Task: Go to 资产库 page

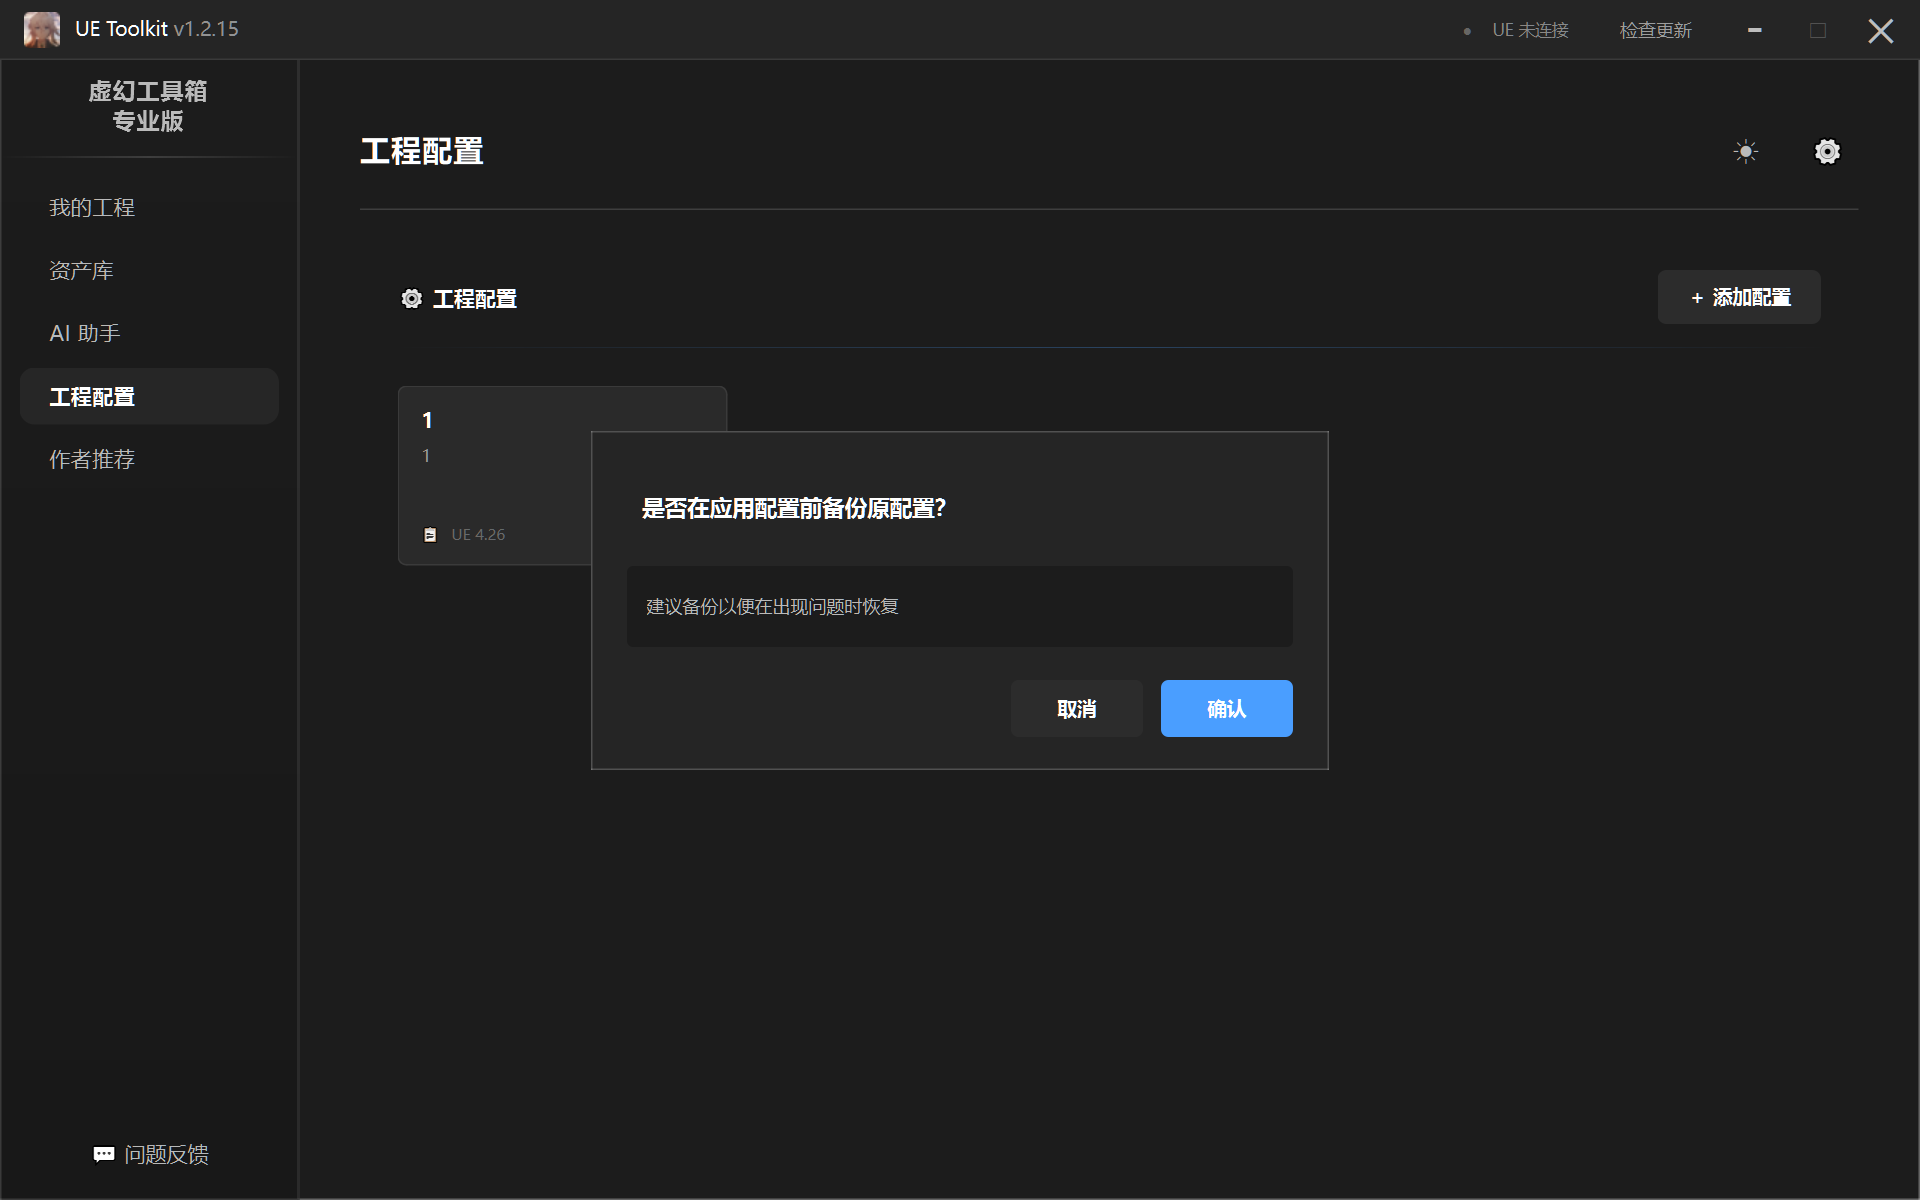Action: 149,271
